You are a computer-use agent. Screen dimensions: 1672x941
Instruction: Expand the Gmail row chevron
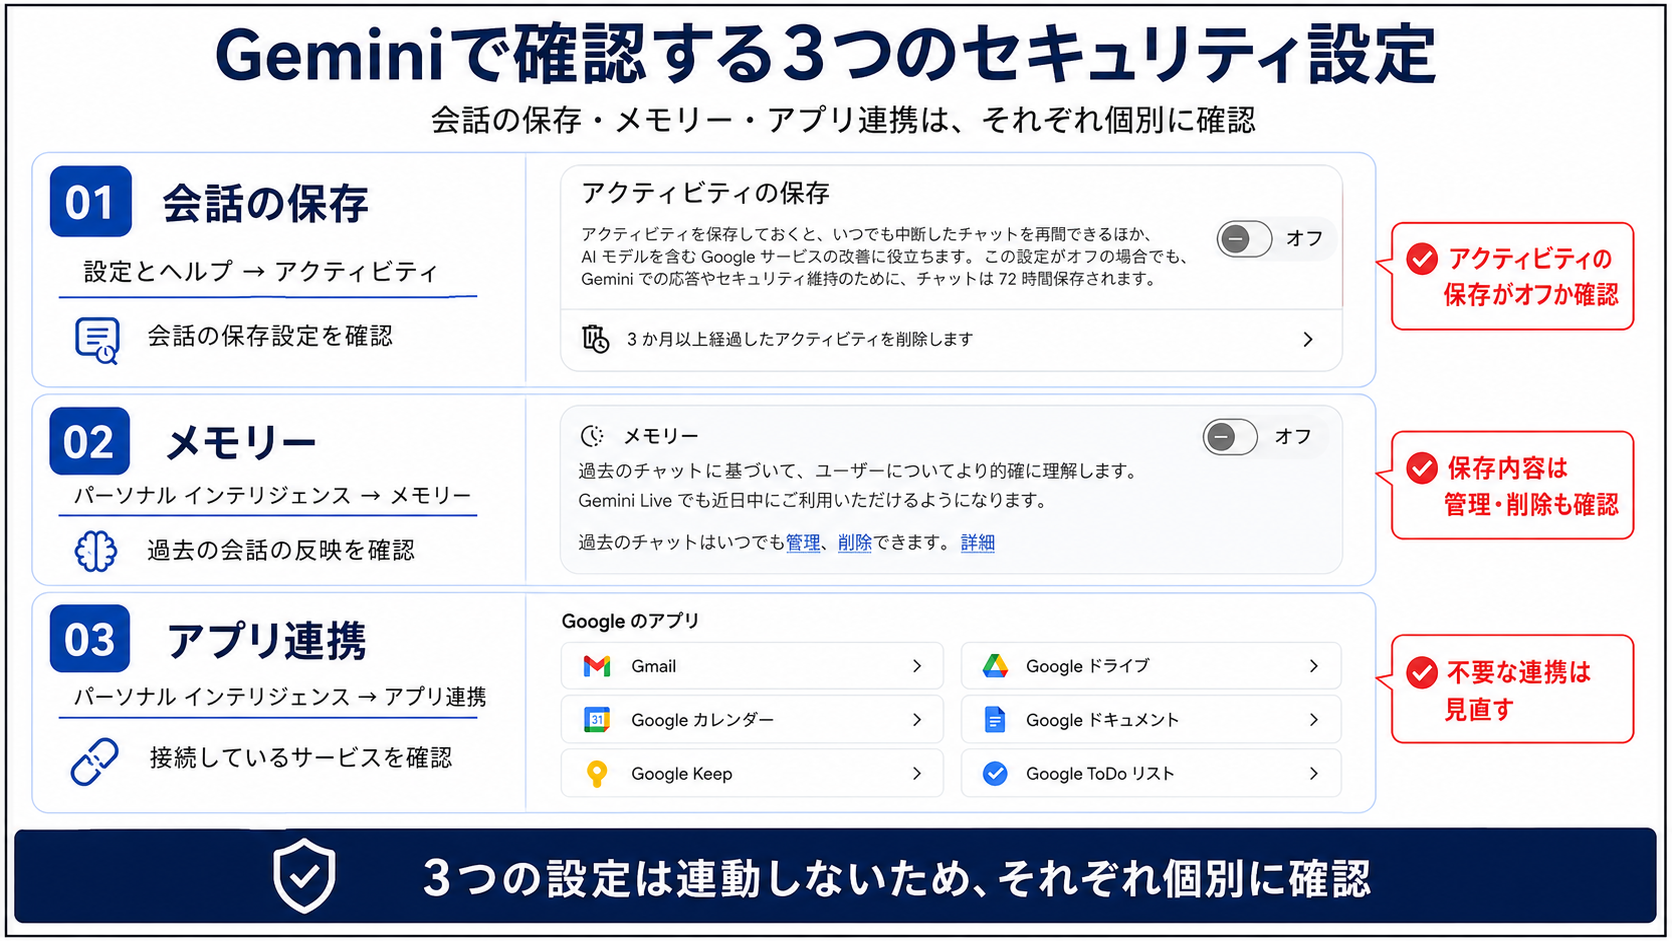click(x=917, y=666)
